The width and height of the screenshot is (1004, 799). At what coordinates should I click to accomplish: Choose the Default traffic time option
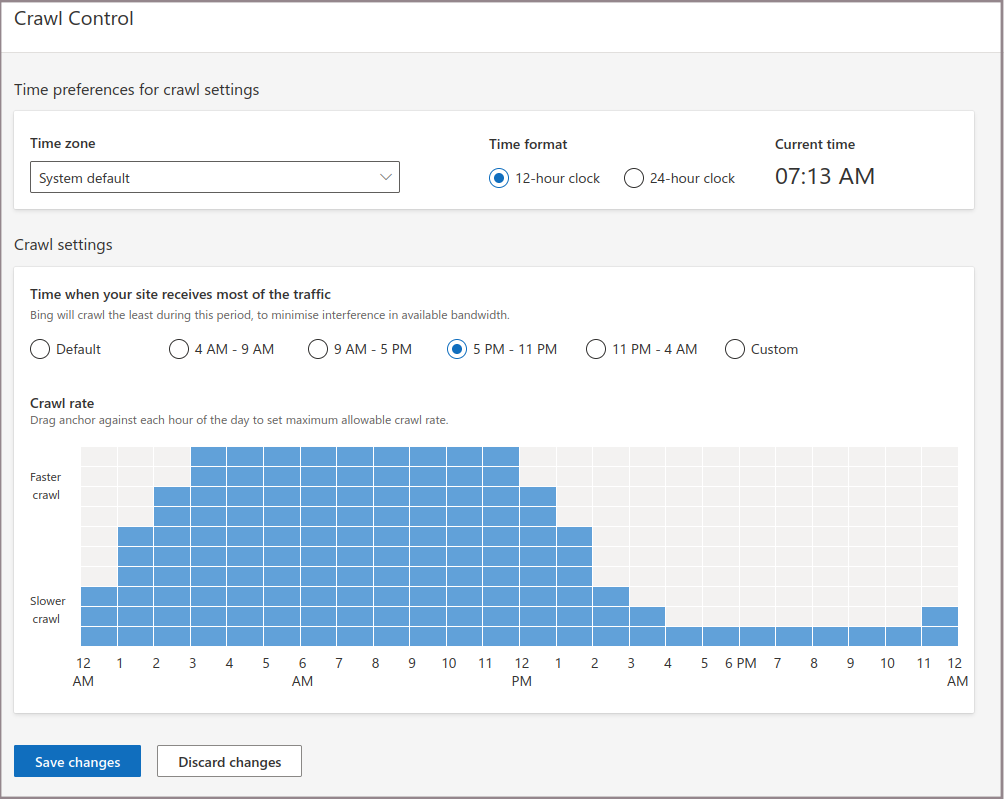click(41, 349)
